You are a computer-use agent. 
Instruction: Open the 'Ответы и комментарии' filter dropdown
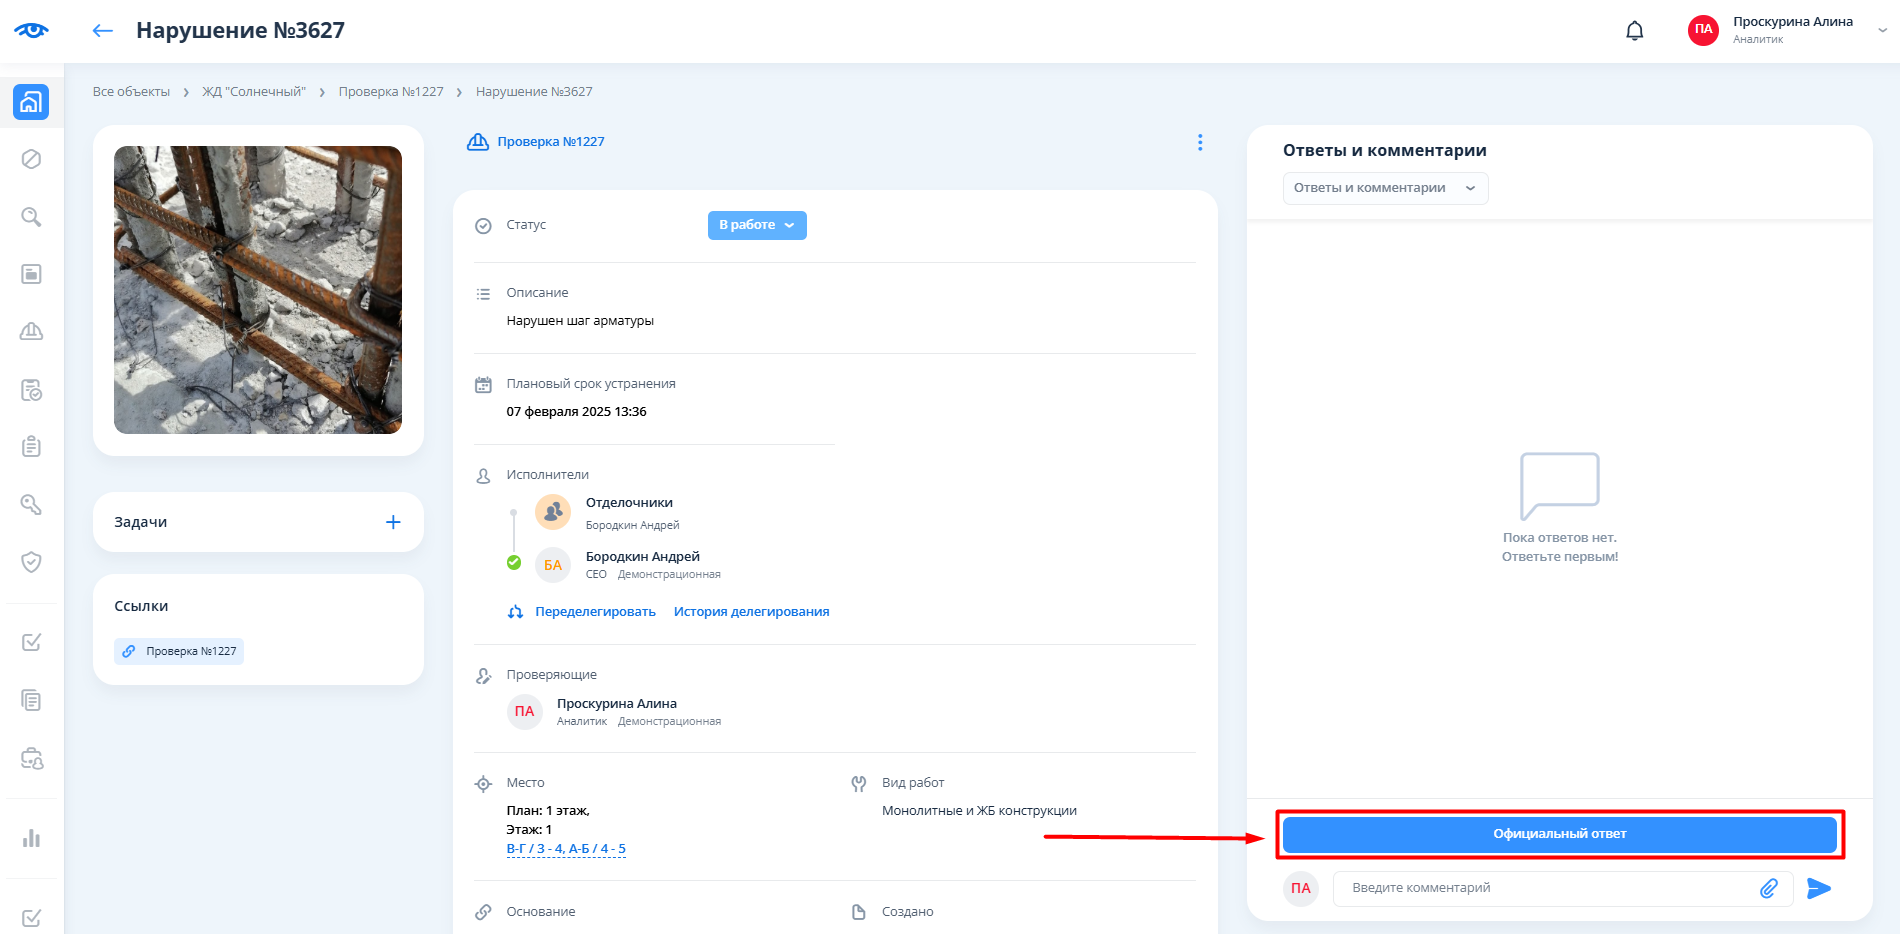1384,188
